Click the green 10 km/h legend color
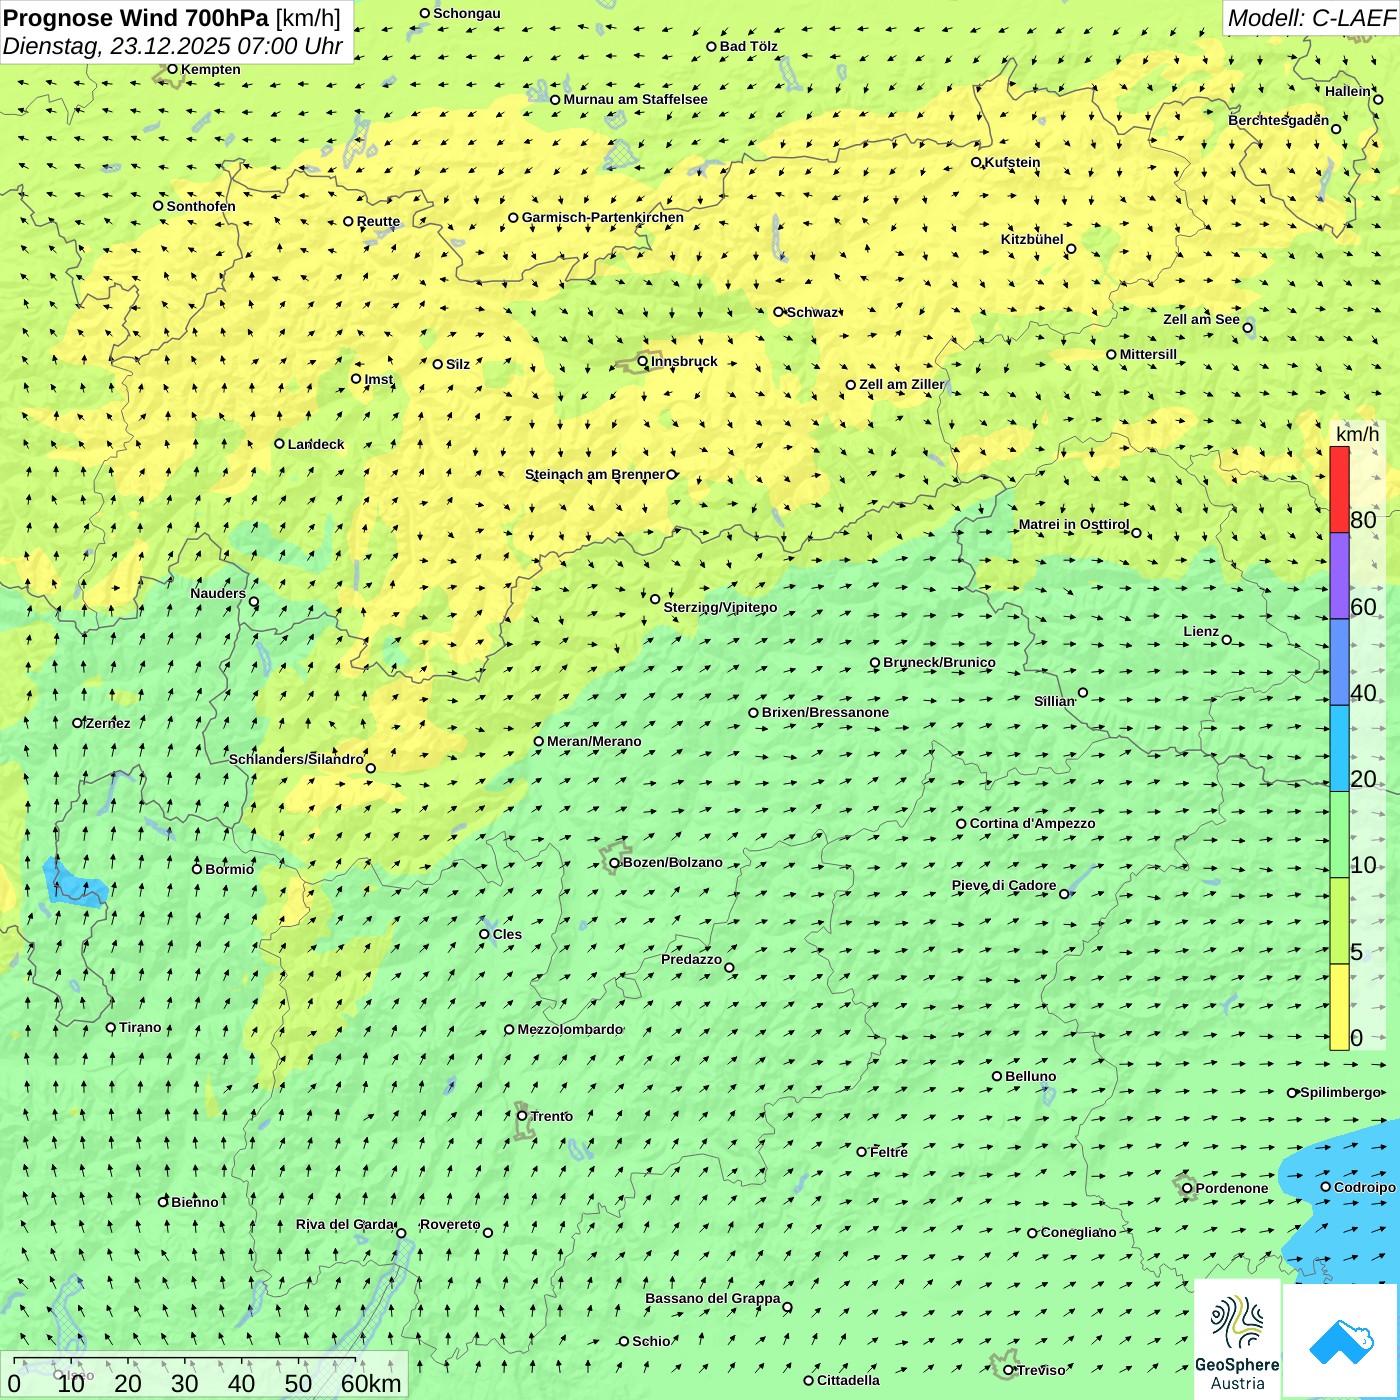 tap(1339, 835)
